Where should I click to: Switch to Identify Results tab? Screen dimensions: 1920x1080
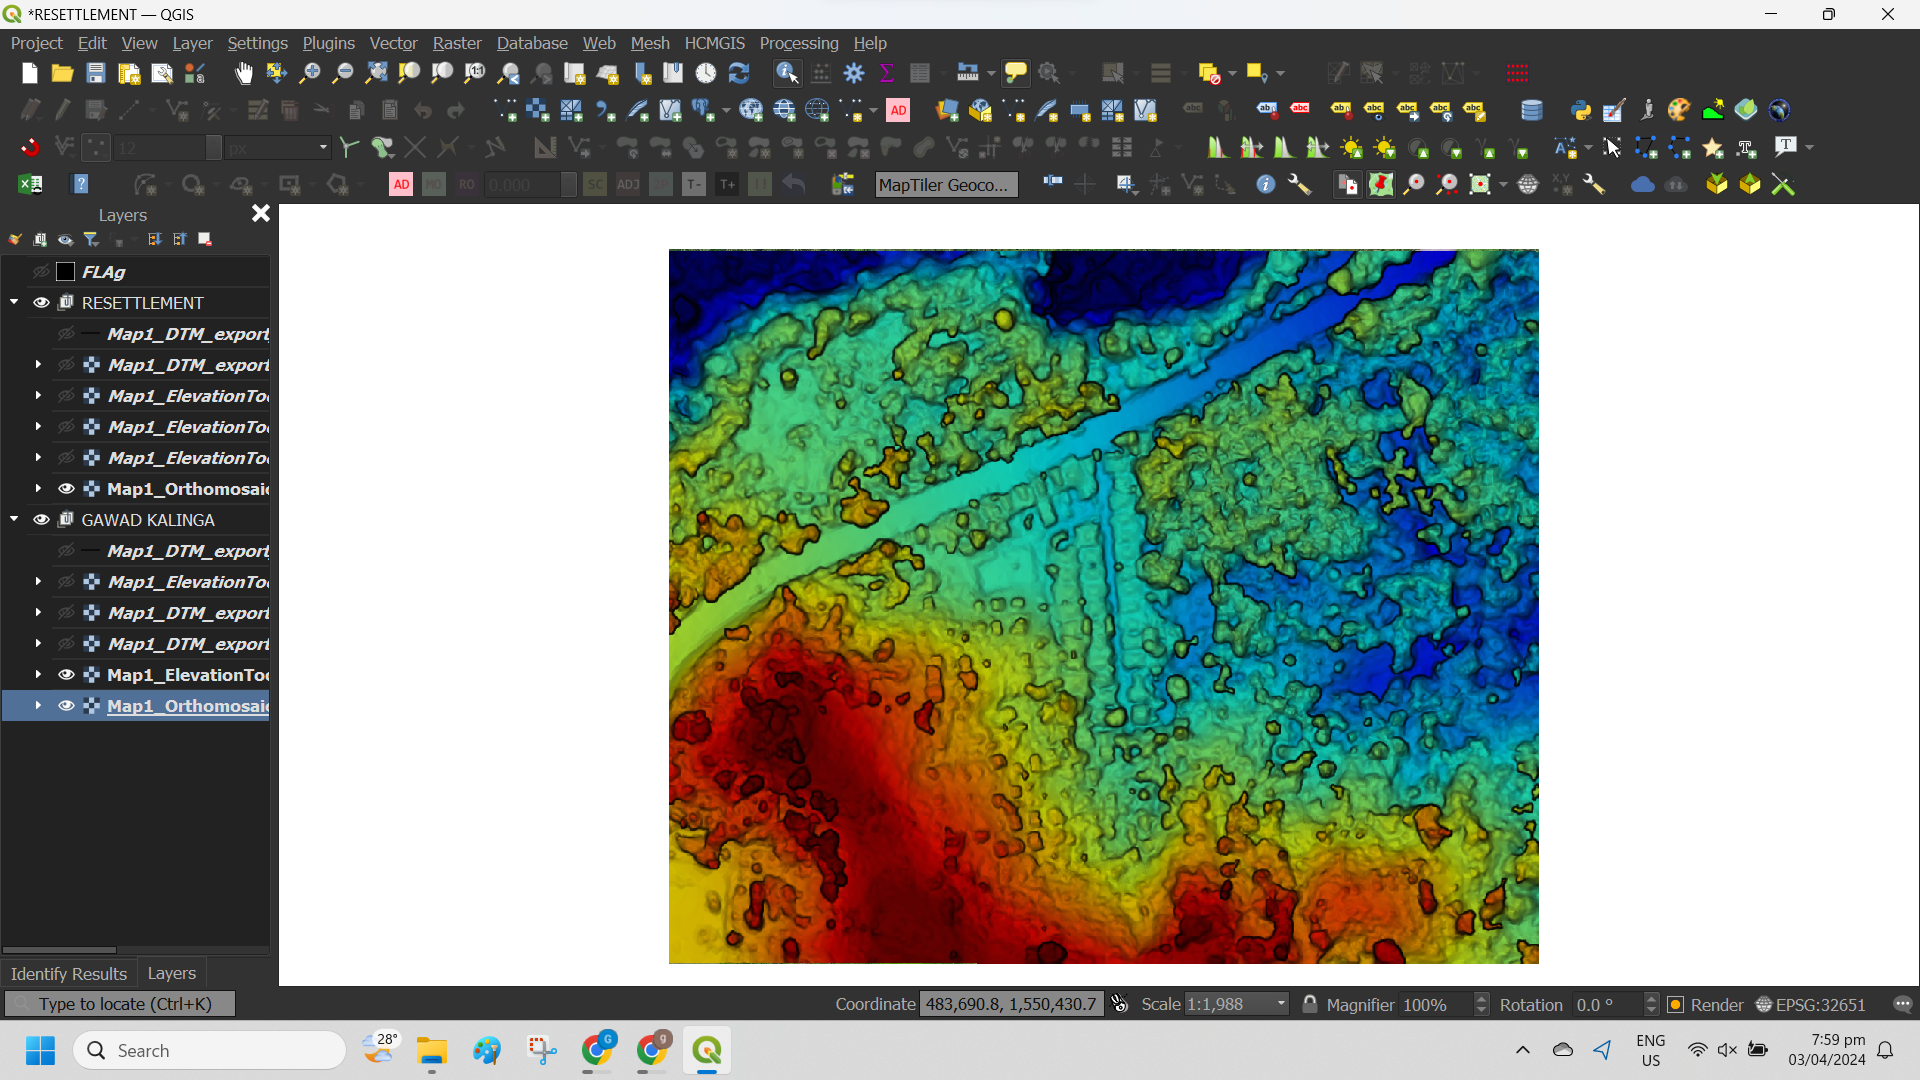pyautogui.click(x=69, y=973)
